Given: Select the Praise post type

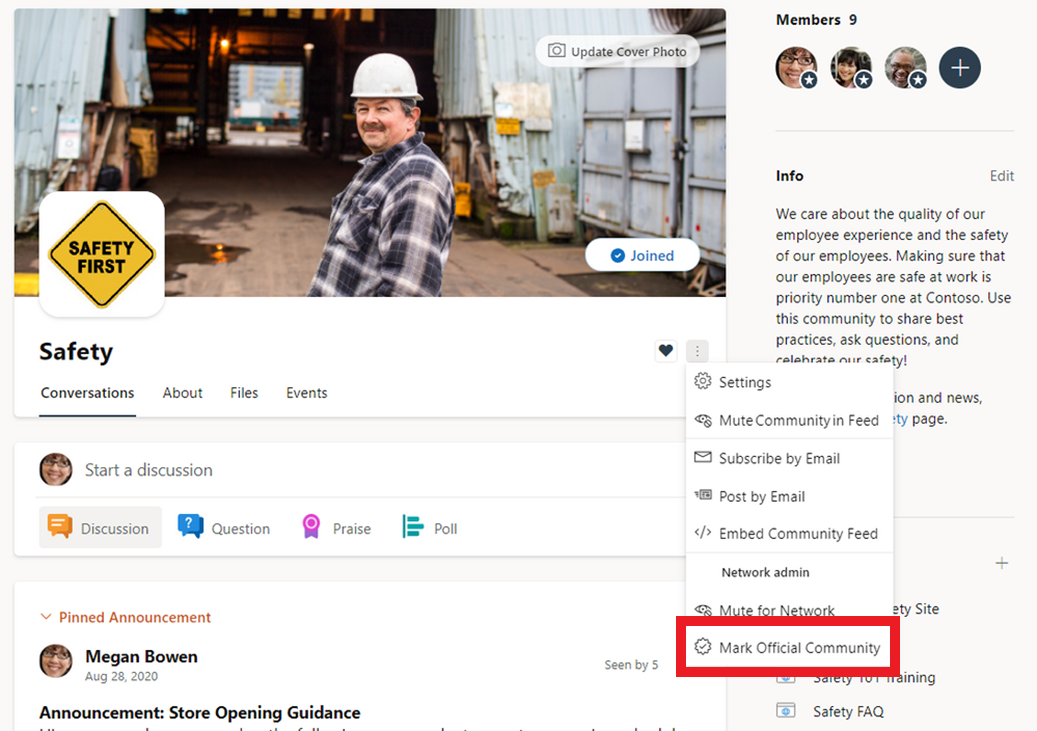Looking at the screenshot, I should (337, 528).
